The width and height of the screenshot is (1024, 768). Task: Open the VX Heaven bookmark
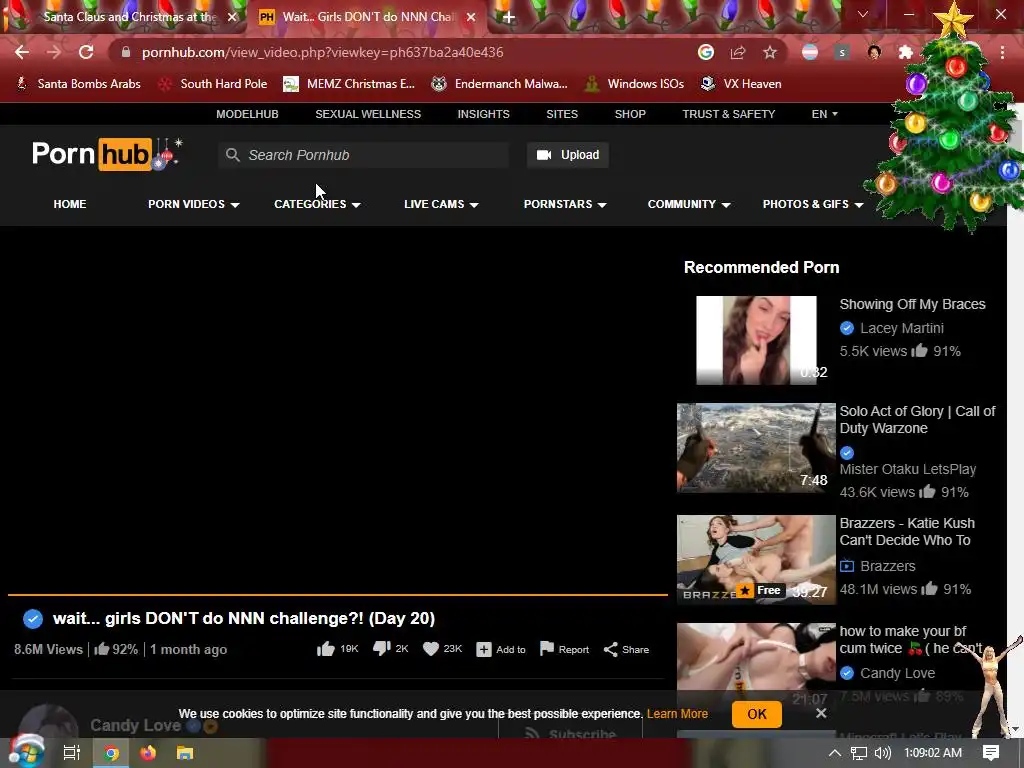tap(741, 84)
